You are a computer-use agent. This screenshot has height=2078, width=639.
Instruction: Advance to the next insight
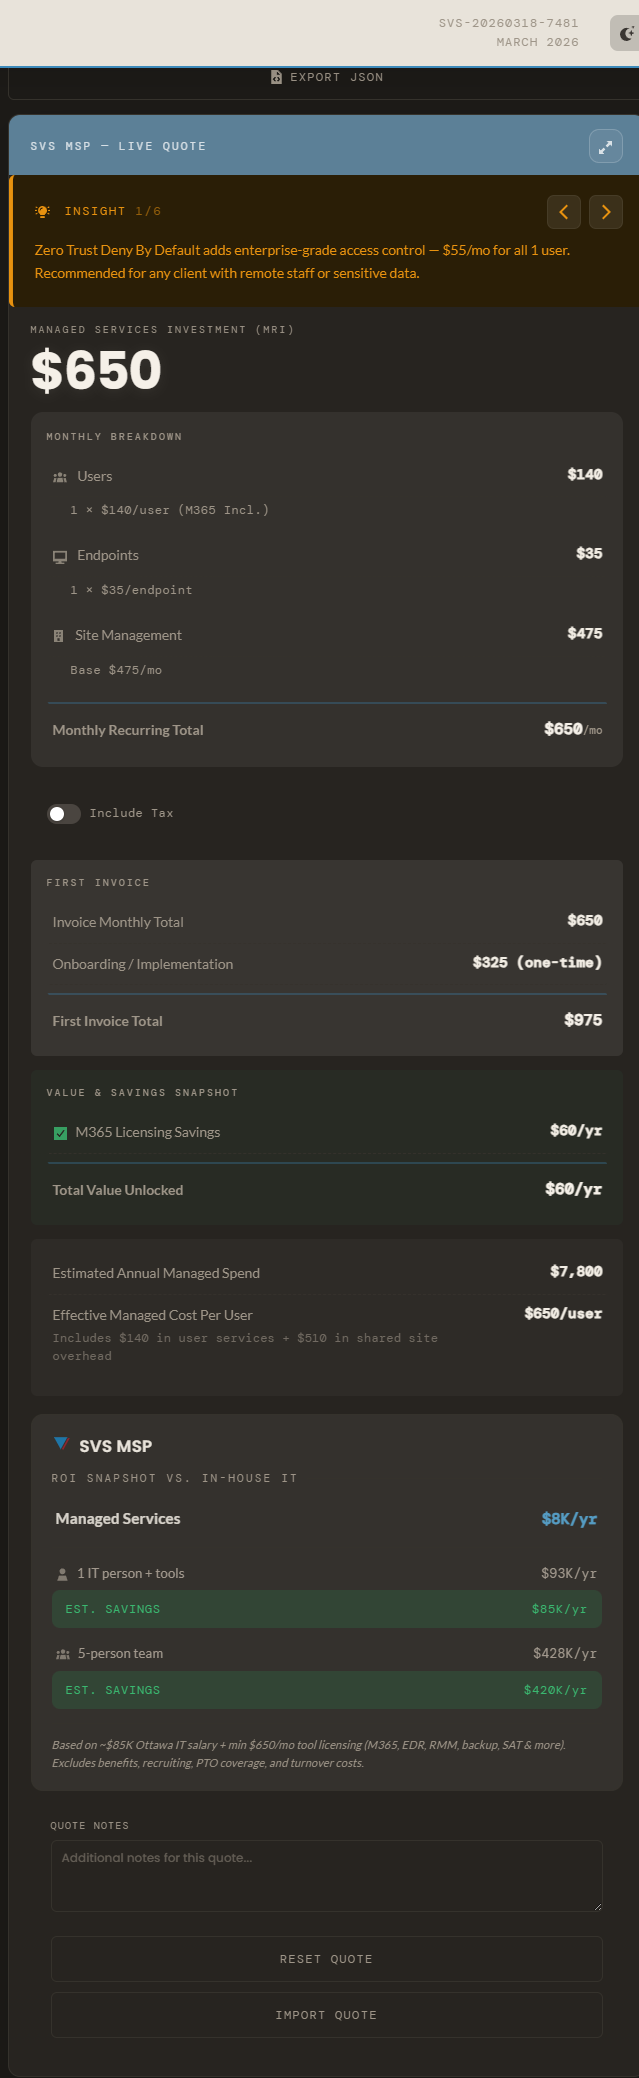pos(605,212)
